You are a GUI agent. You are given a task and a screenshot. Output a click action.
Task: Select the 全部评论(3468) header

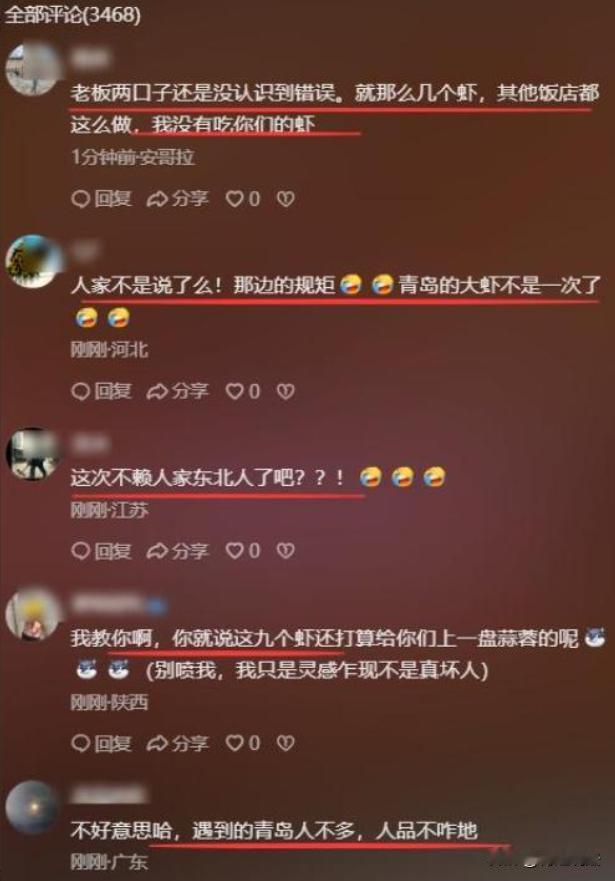[x=72, y=15]
